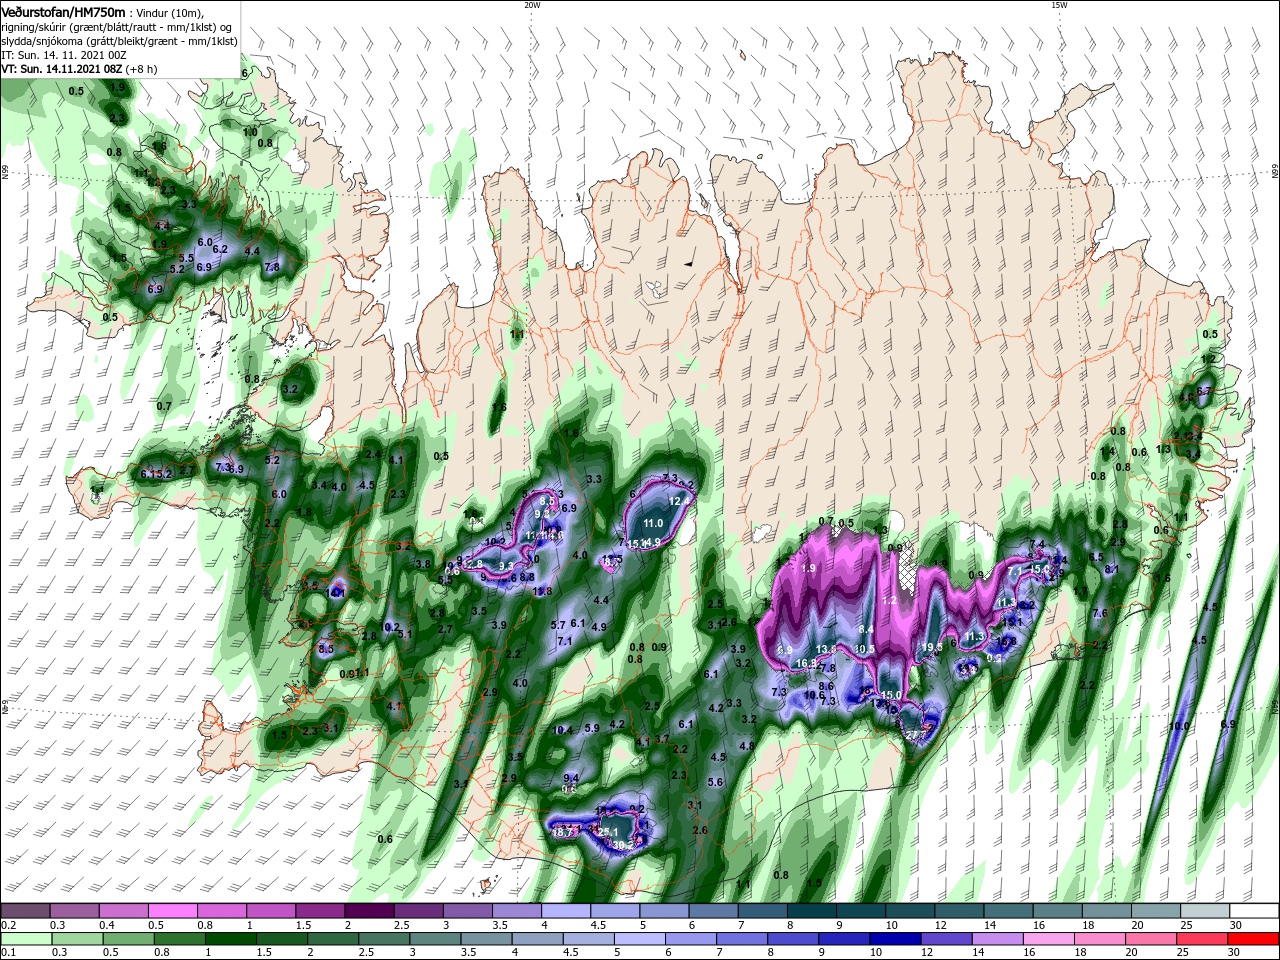Click the 5.9 precipitation value
The height and width of the screenshot is (960, 1280).
592,728
